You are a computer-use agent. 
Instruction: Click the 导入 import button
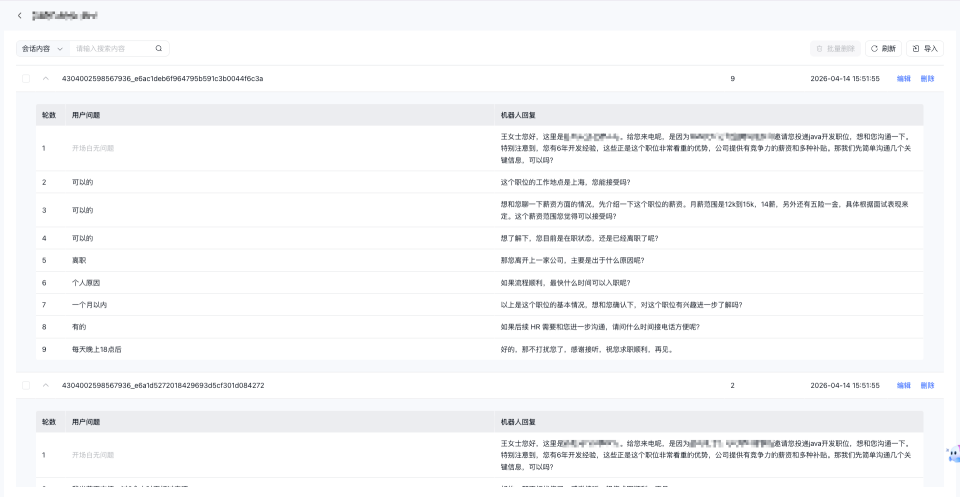(x=924, y=48)
